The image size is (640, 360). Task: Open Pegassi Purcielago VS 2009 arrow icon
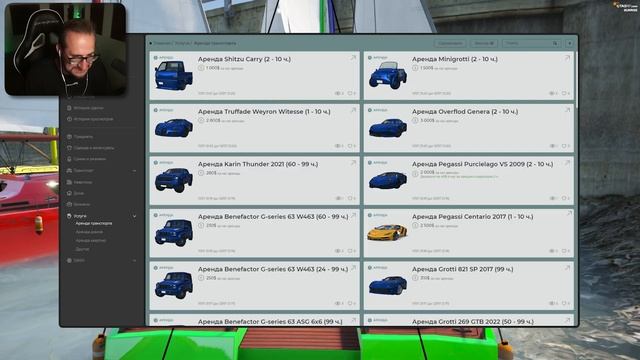point(567,163)
